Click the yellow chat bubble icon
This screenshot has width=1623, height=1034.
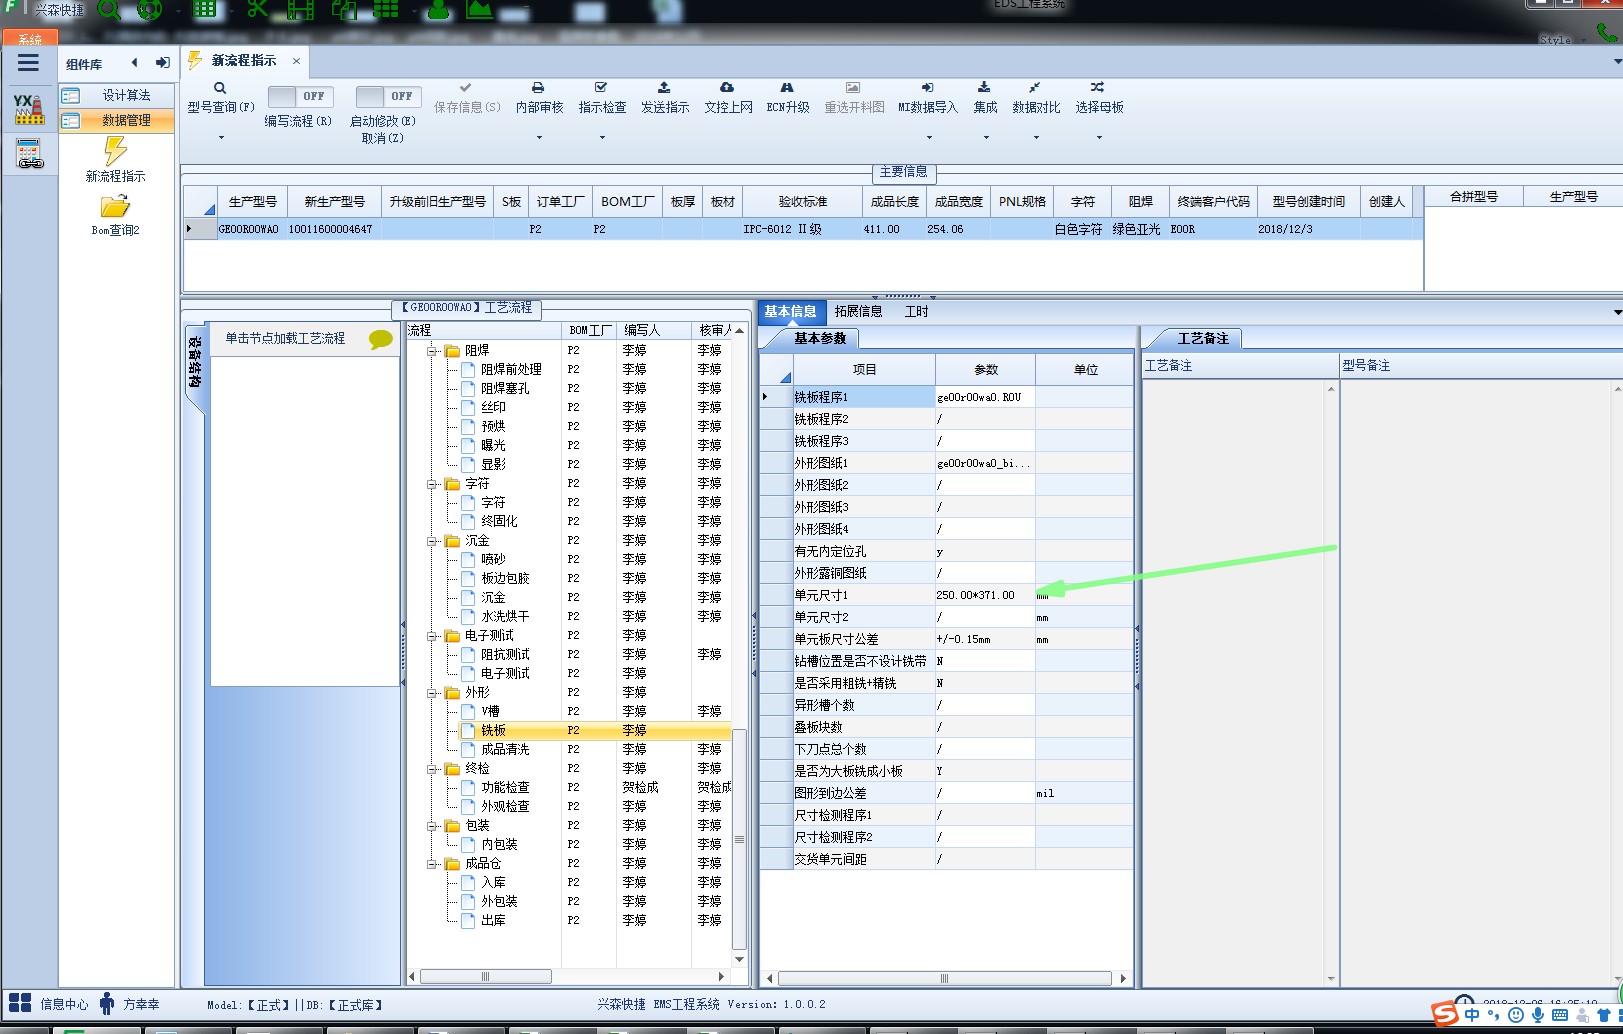[381, 339]
